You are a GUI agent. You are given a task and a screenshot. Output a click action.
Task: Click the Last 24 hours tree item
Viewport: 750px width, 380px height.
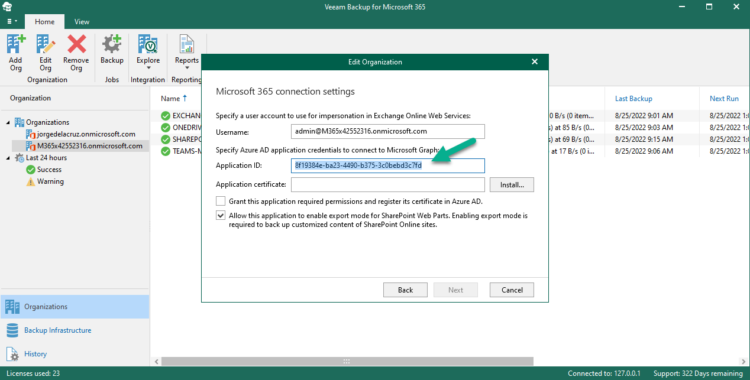point(41,158)
